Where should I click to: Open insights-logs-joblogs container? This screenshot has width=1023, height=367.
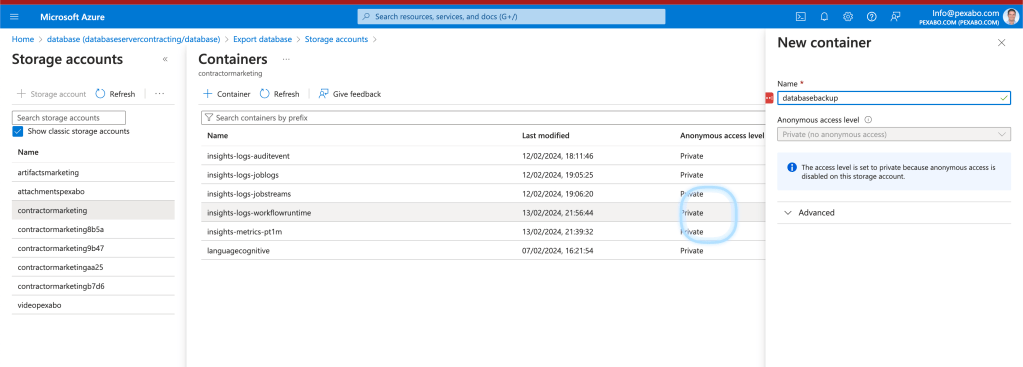[x=243, y=175]
